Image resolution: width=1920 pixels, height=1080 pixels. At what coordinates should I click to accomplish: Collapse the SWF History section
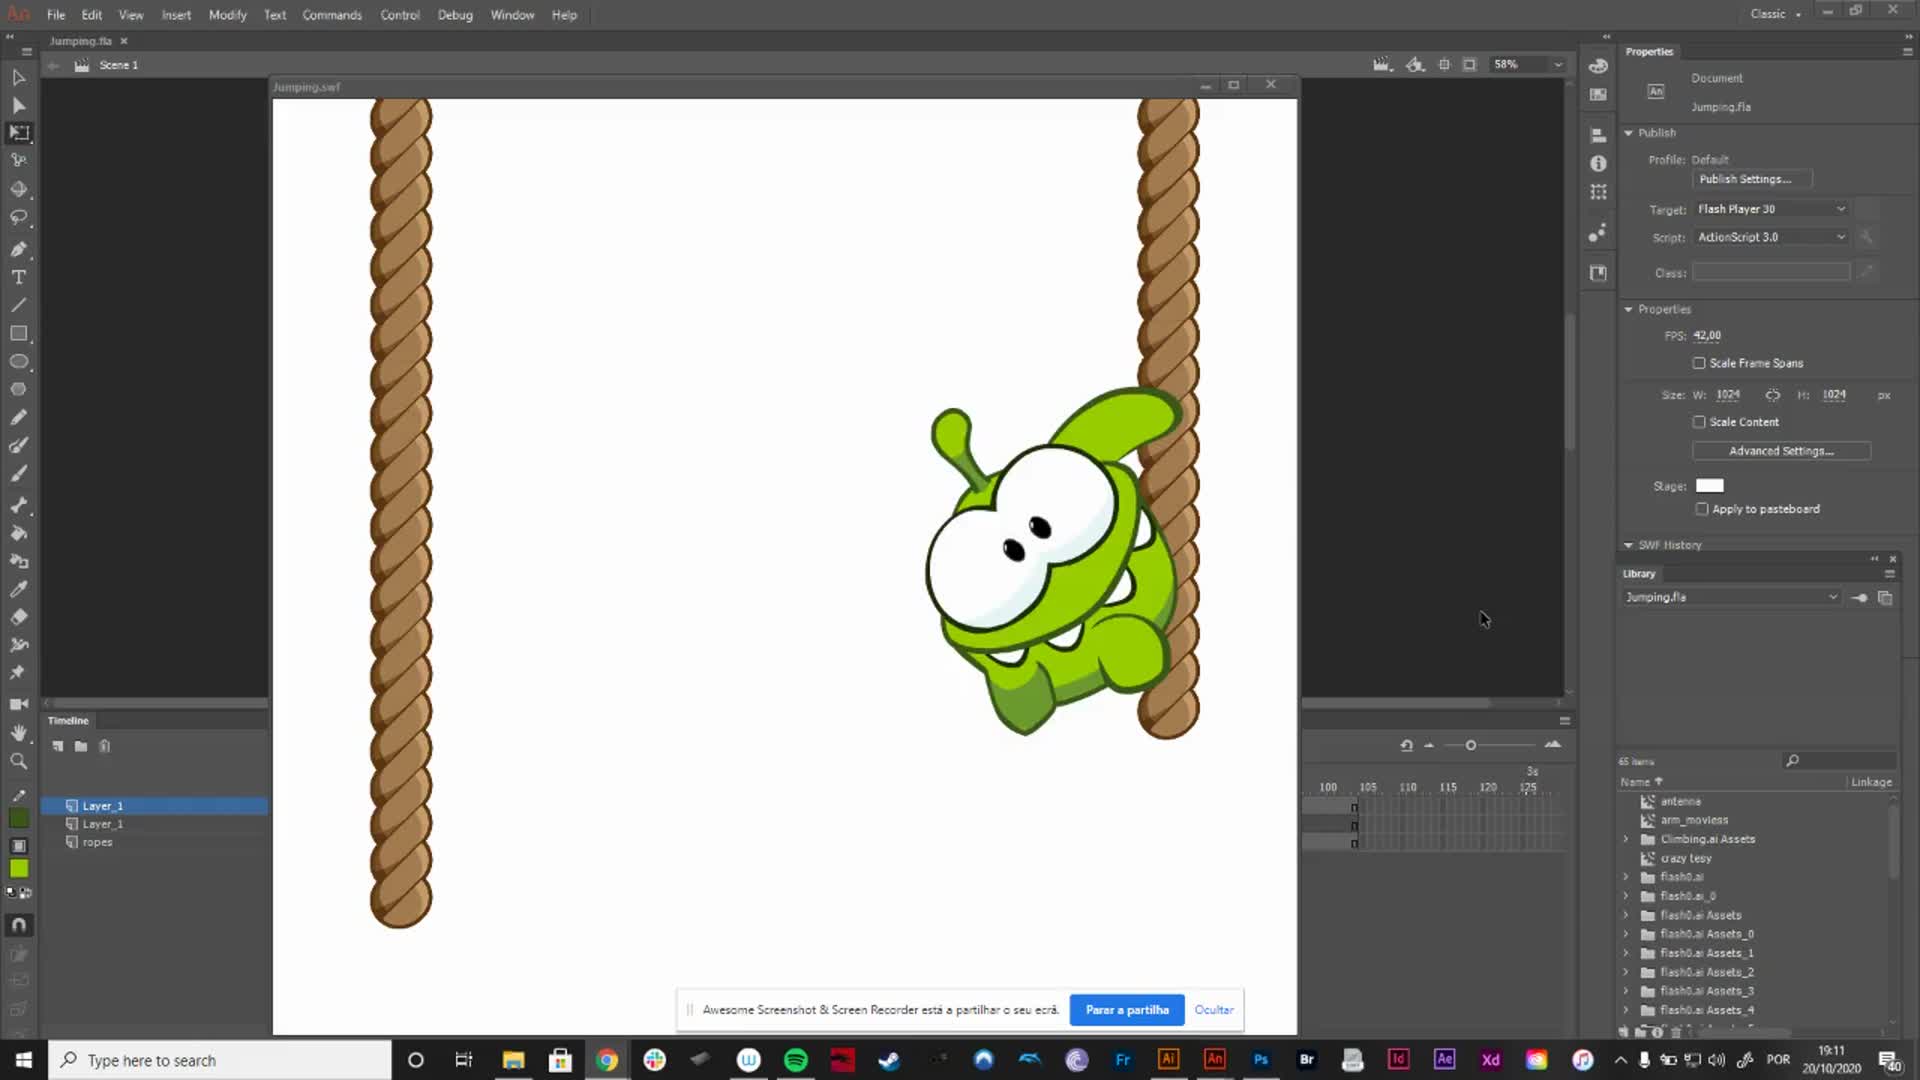pos(1628,545)
